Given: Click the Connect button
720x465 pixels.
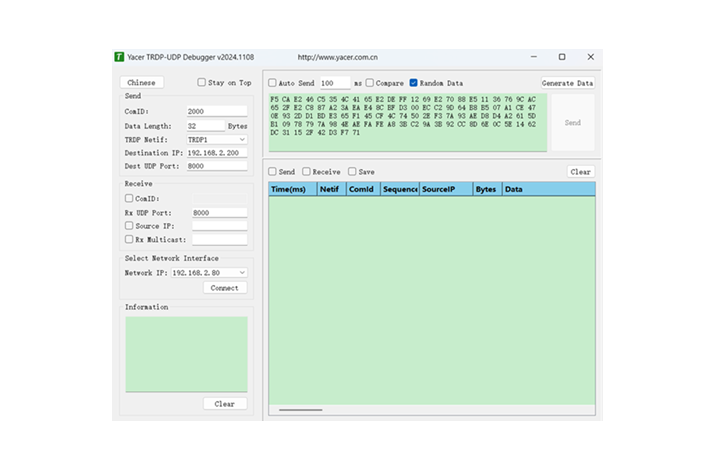Looking at the screenshot, I should click(225, 288).
